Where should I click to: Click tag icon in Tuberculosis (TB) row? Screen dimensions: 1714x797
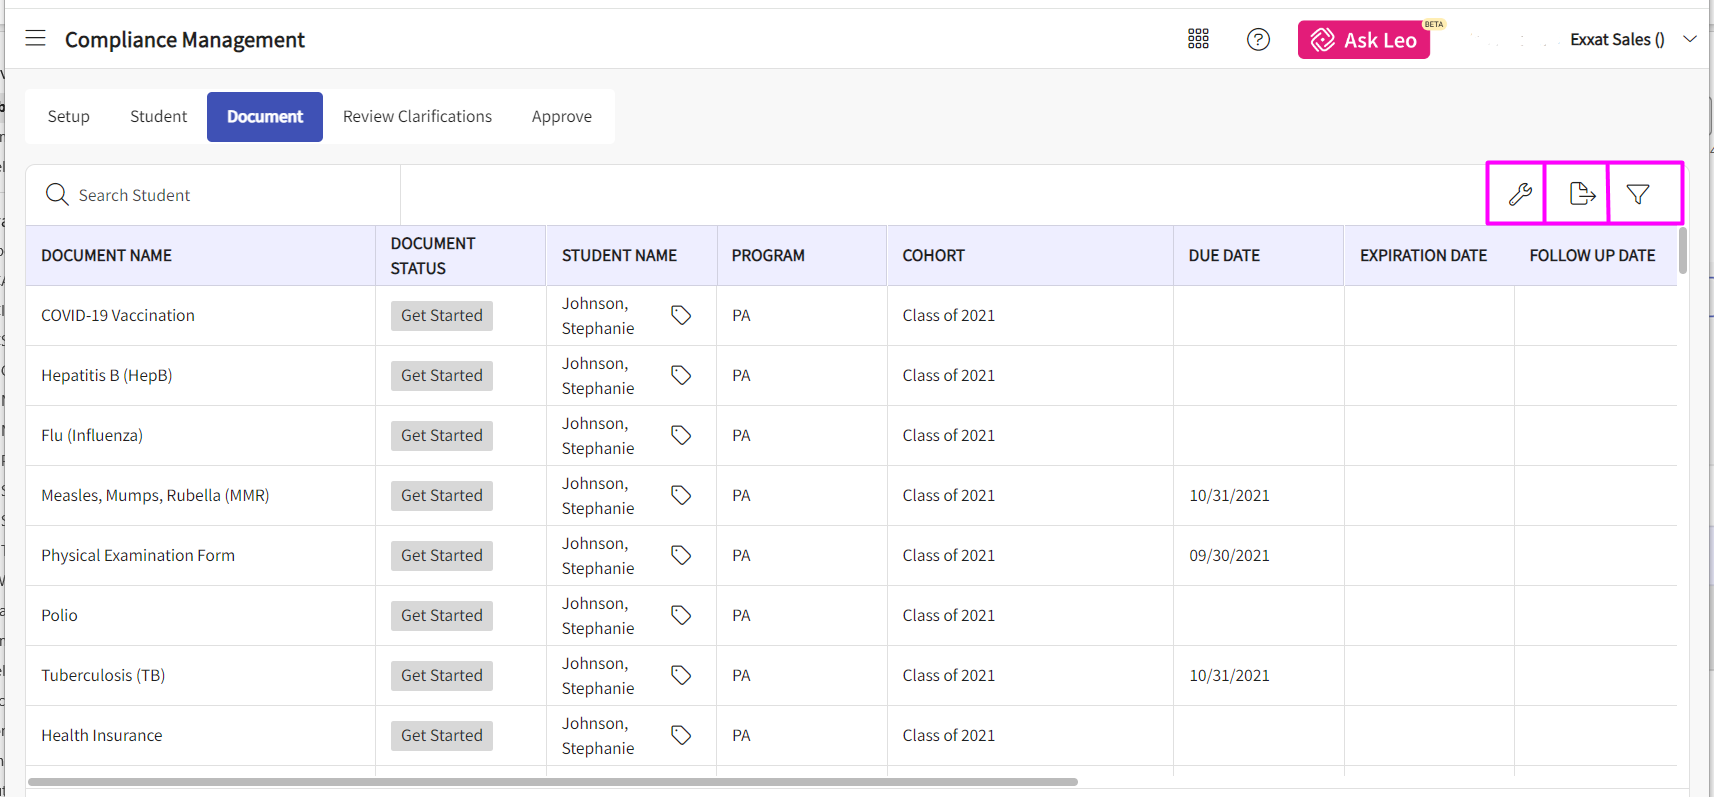(x=681, y=675)
